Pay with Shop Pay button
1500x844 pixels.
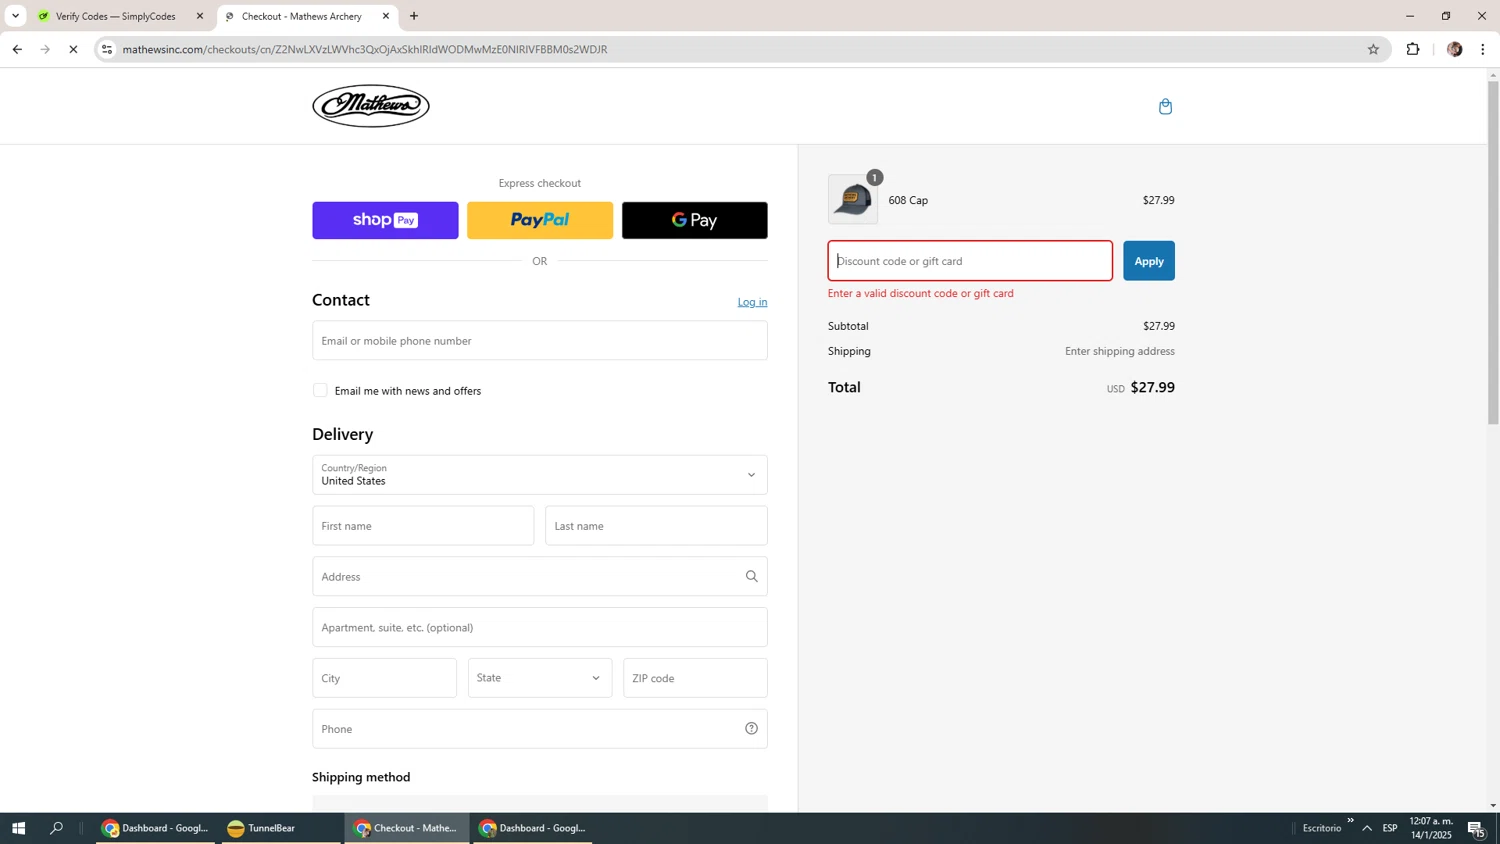(385, 220)
